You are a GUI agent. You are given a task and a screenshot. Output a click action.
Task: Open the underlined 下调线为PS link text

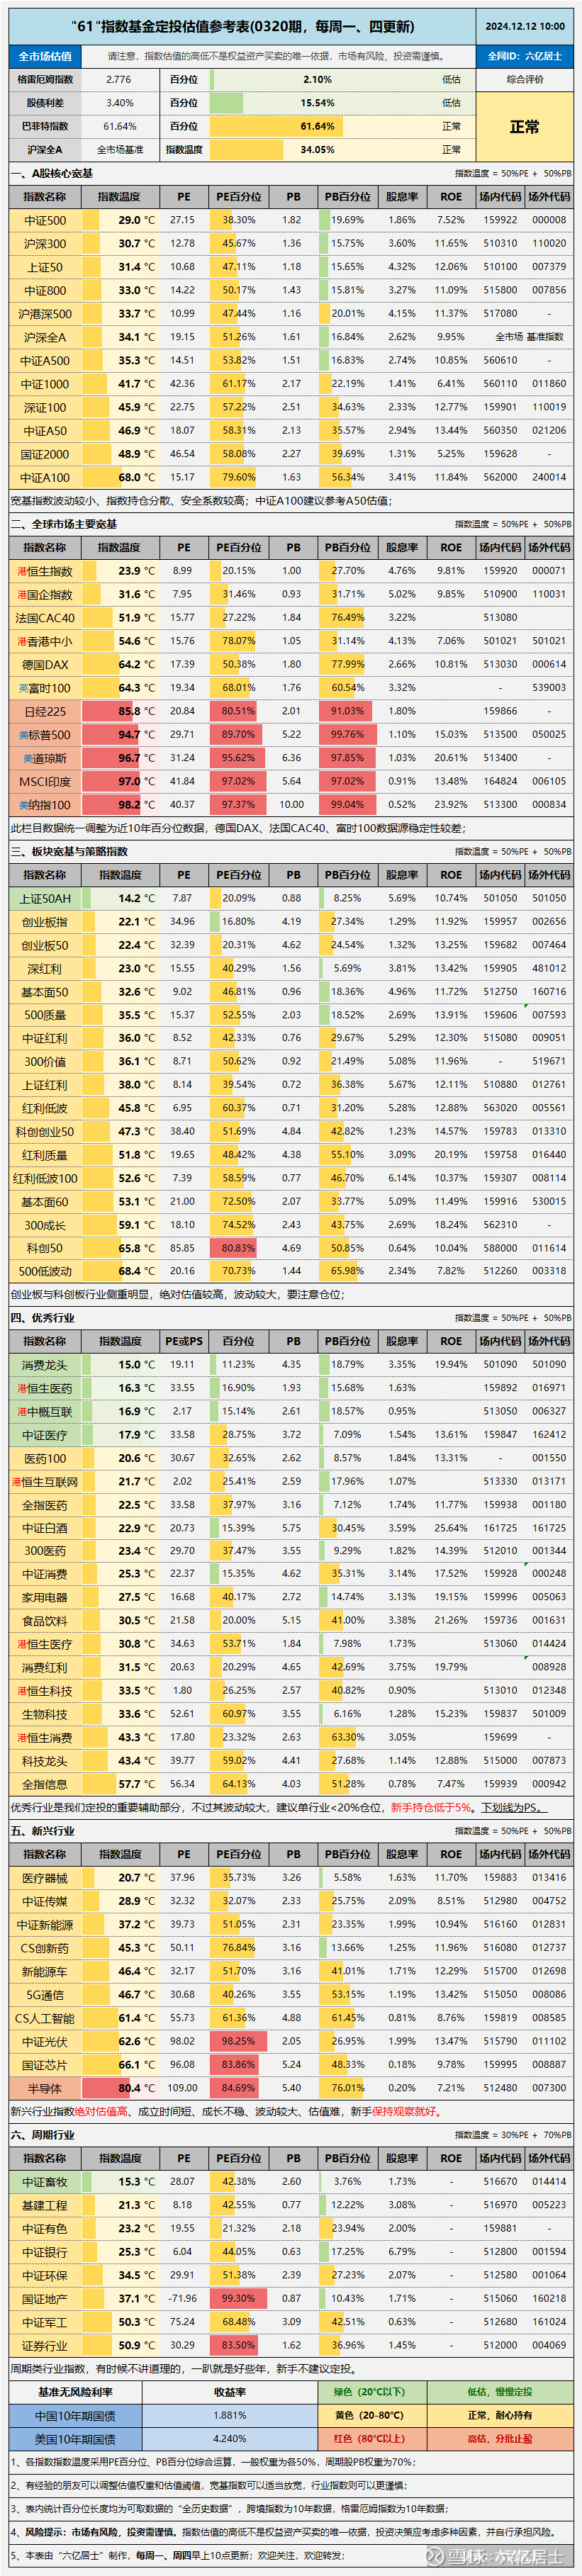pos(513,1807)
